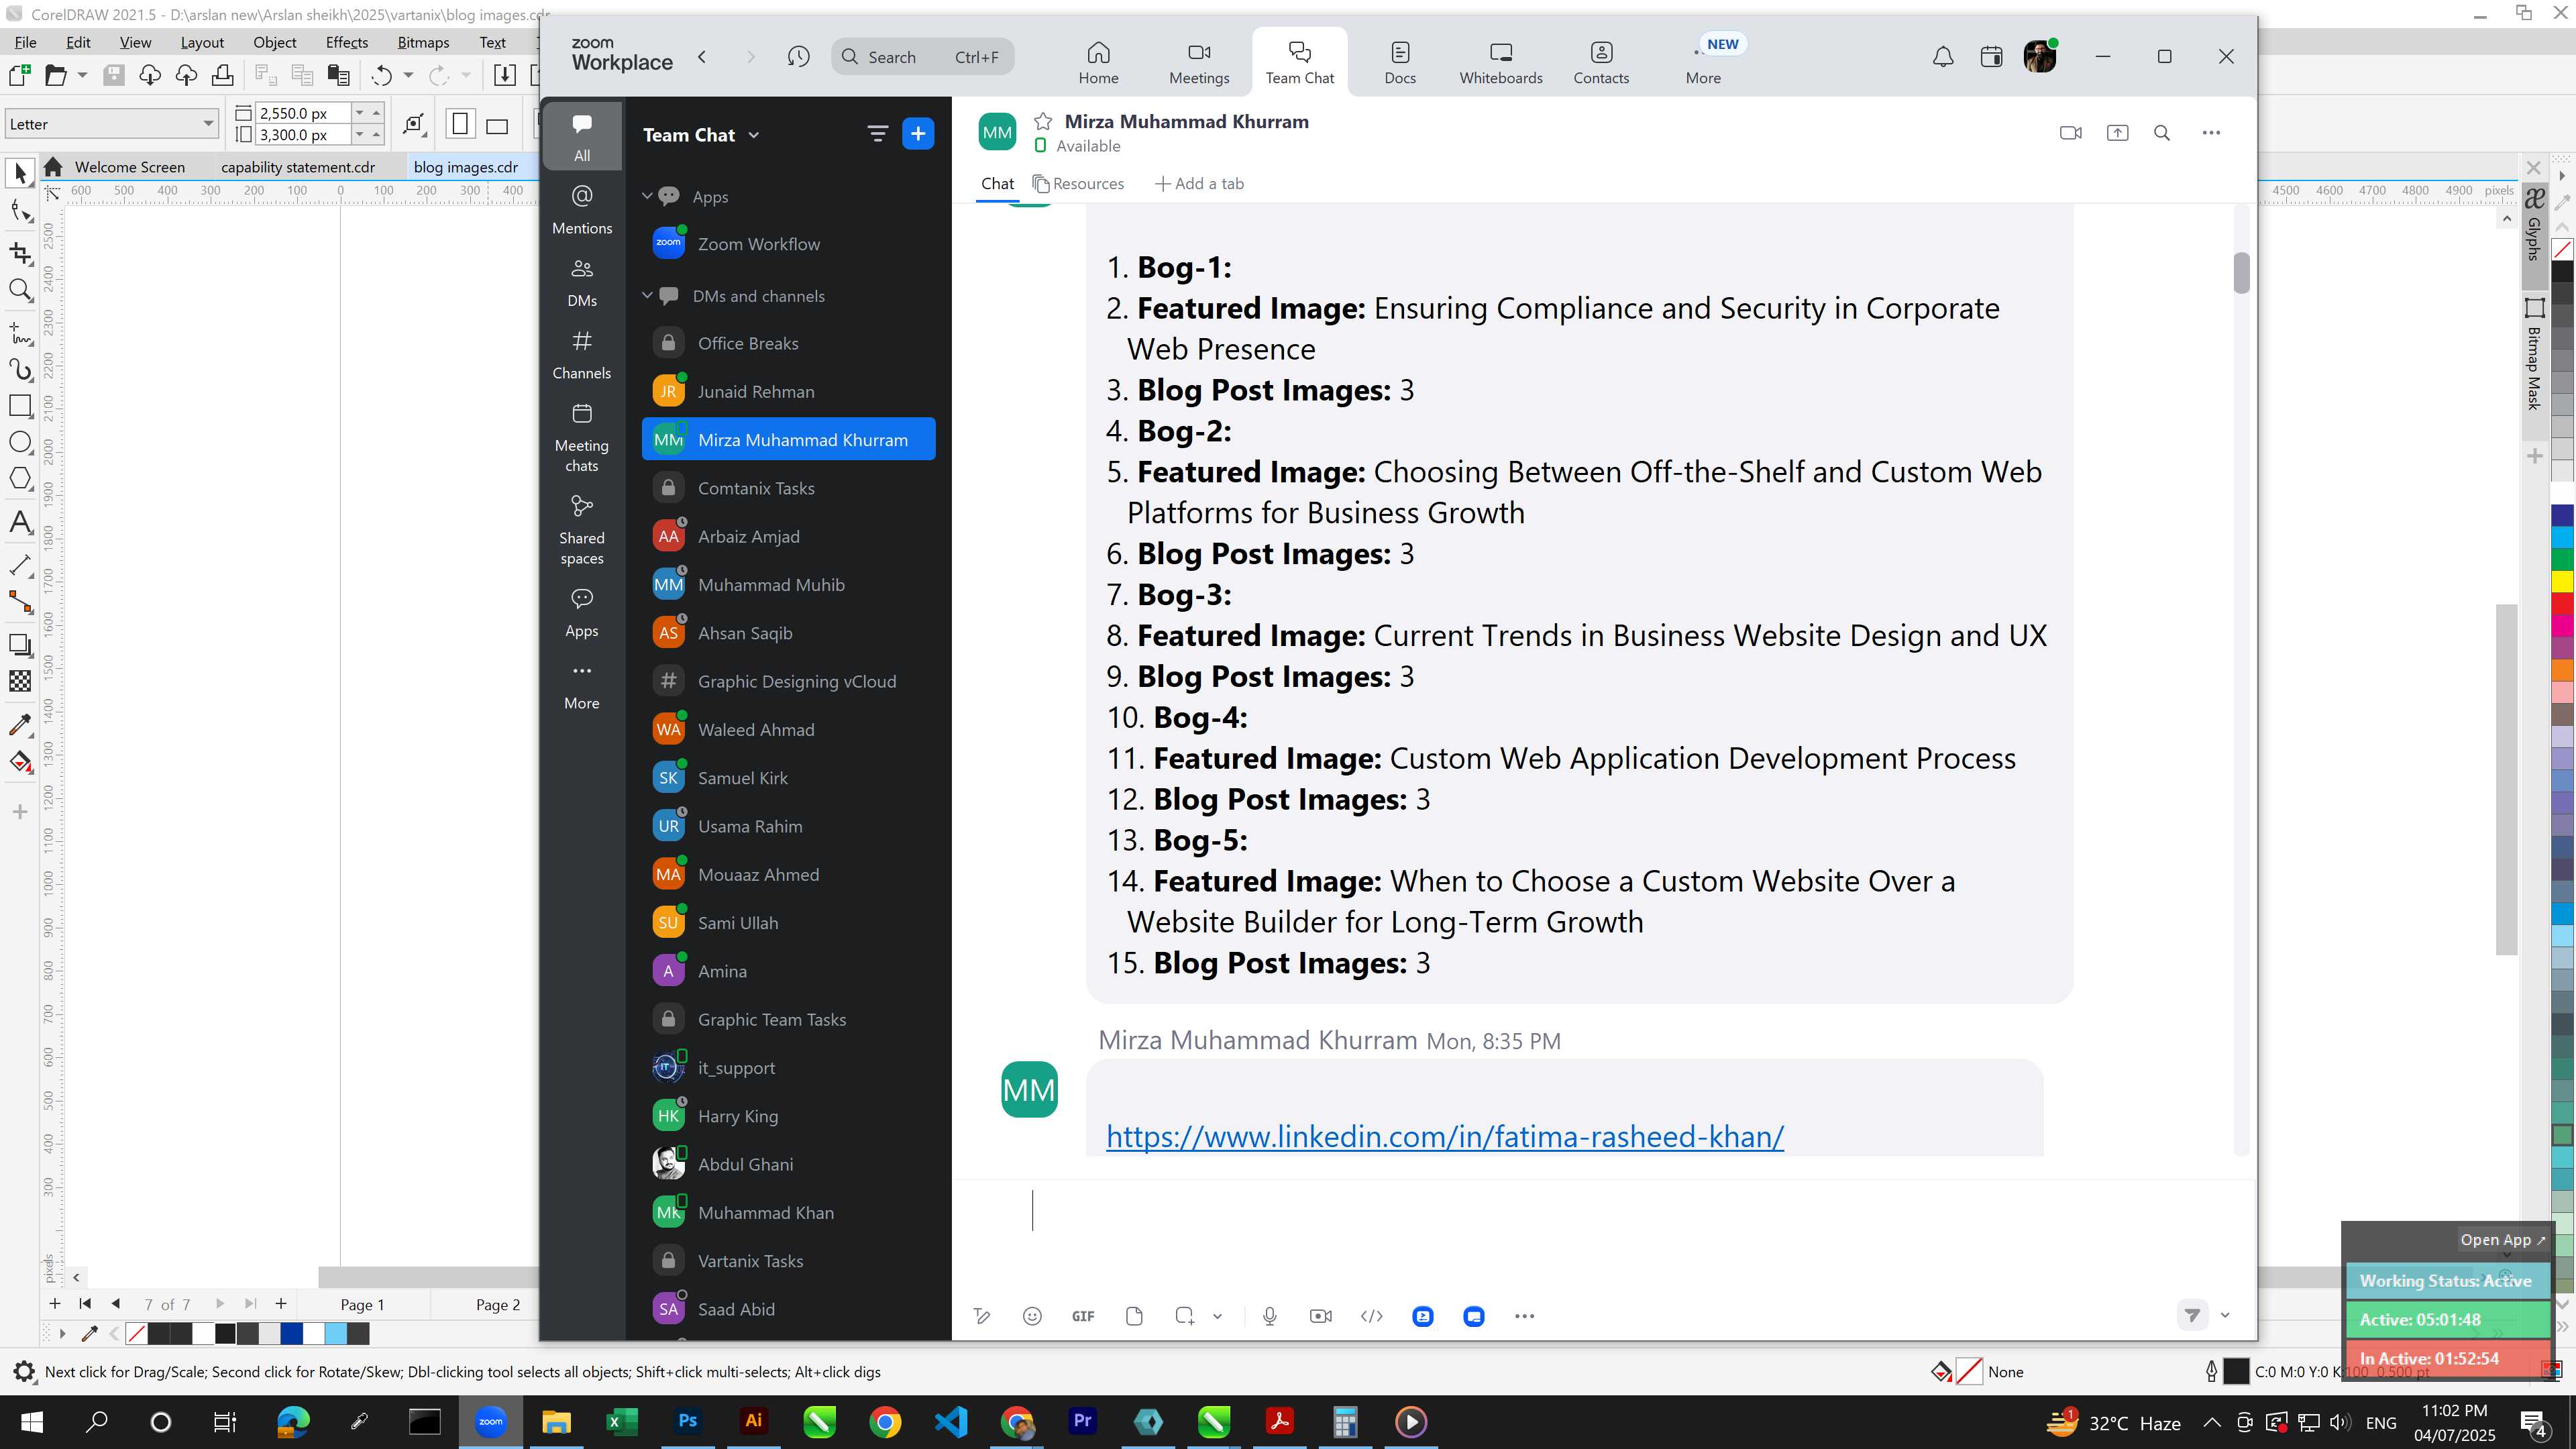Click the new chat plus button
The height and width of the screenshot is (1449, 2576).
918,134
